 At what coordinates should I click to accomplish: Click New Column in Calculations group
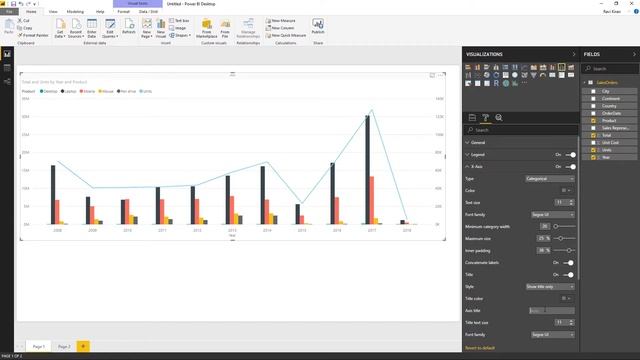(280, 28)
